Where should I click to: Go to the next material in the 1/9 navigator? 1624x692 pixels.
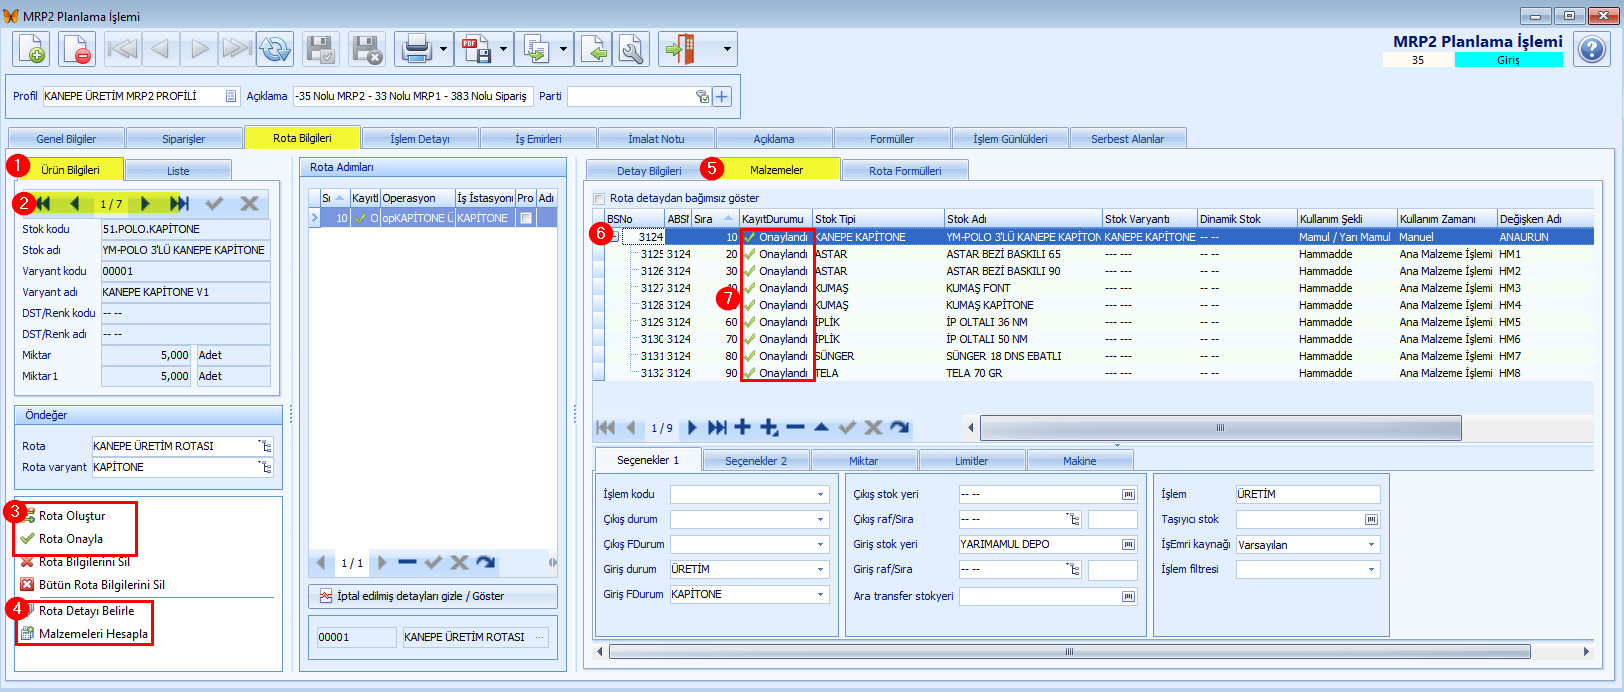point(692,427)
